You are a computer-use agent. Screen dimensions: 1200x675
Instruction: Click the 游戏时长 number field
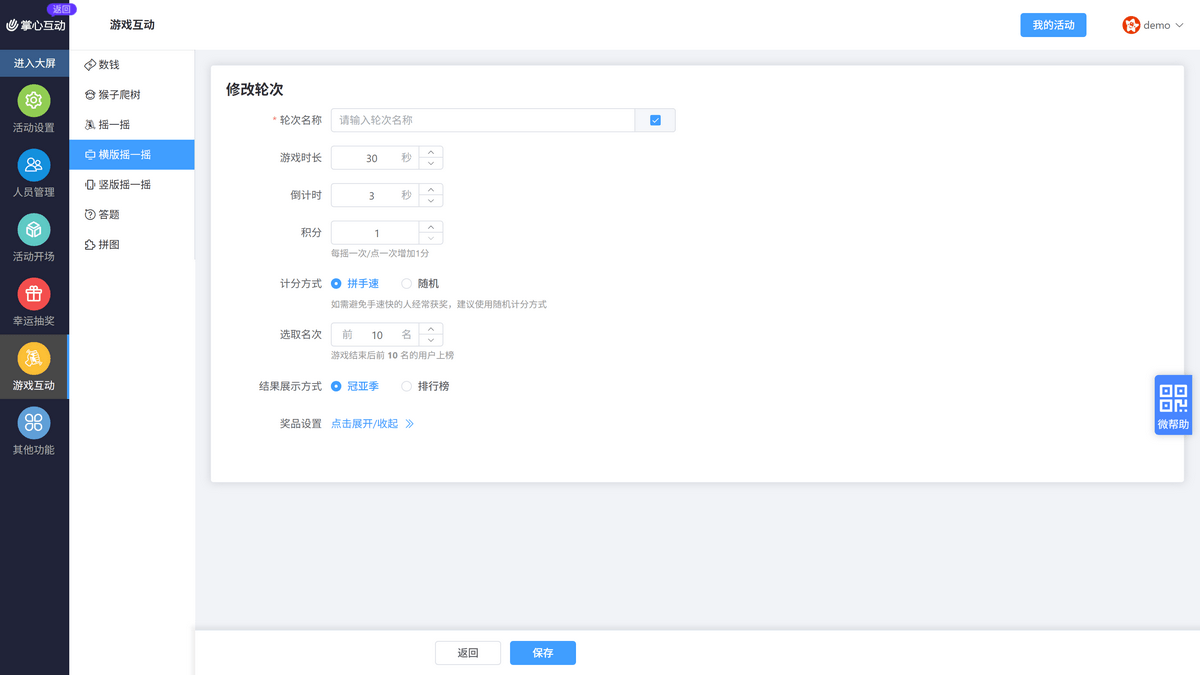[375, 158]
